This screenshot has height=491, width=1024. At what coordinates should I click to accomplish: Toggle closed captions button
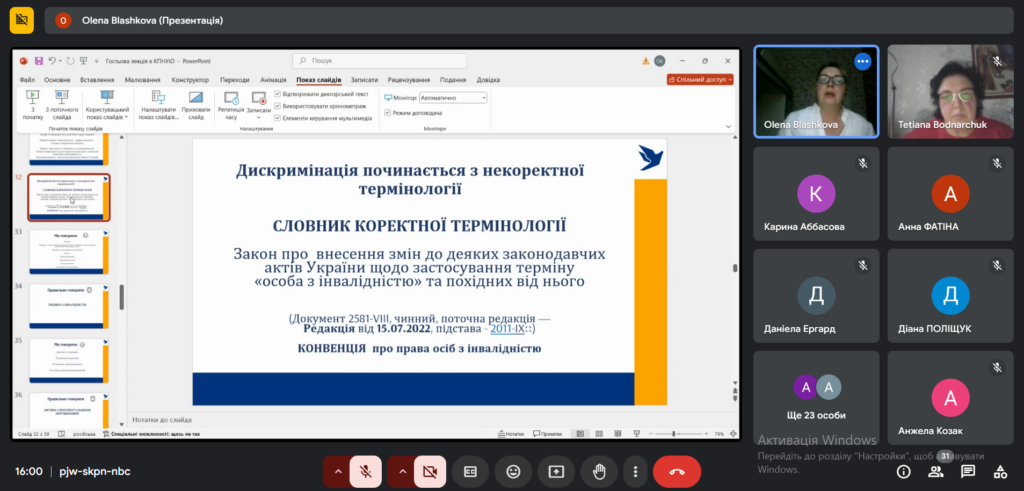pyautogui.click(x=470, y=471)
